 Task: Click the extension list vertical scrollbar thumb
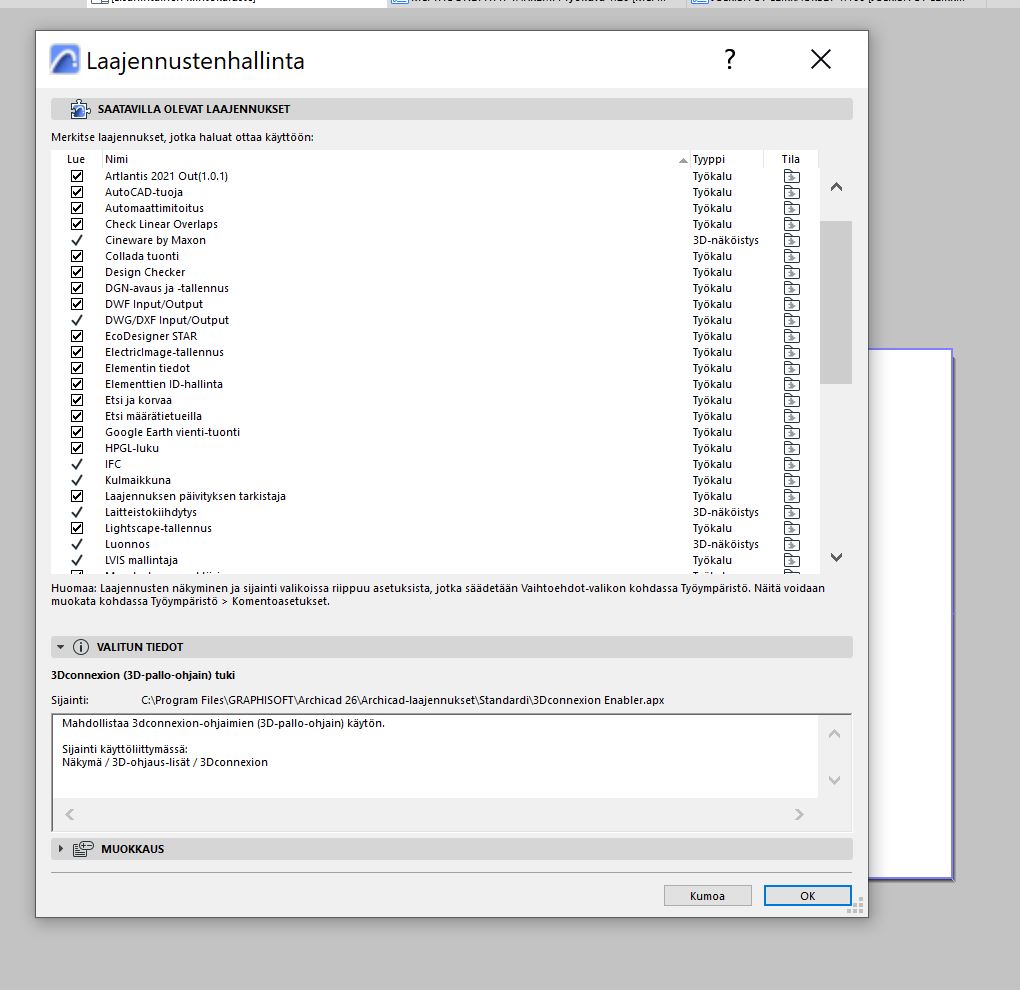click(x=835, y=300)
